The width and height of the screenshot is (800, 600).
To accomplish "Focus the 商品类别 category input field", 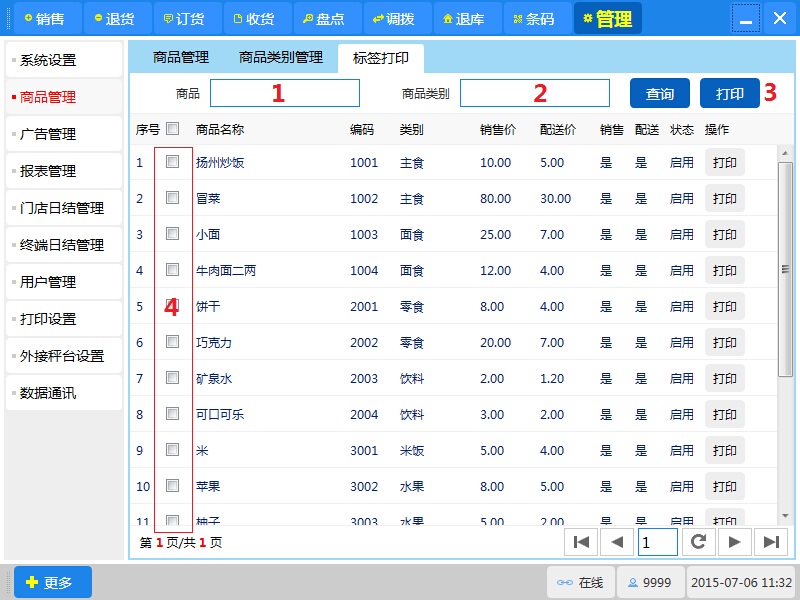I will [x=535, y=93].
